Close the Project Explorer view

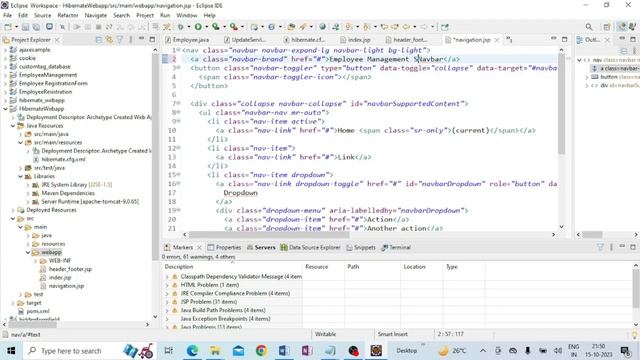[57, 40]
